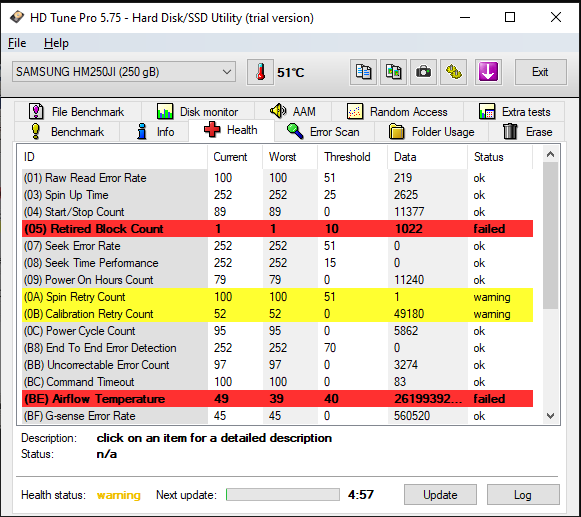The width and height of the screenshot is (581, 517).
Task: Select the (BB) Uncorrectable Error Count row
Action: 278,365
